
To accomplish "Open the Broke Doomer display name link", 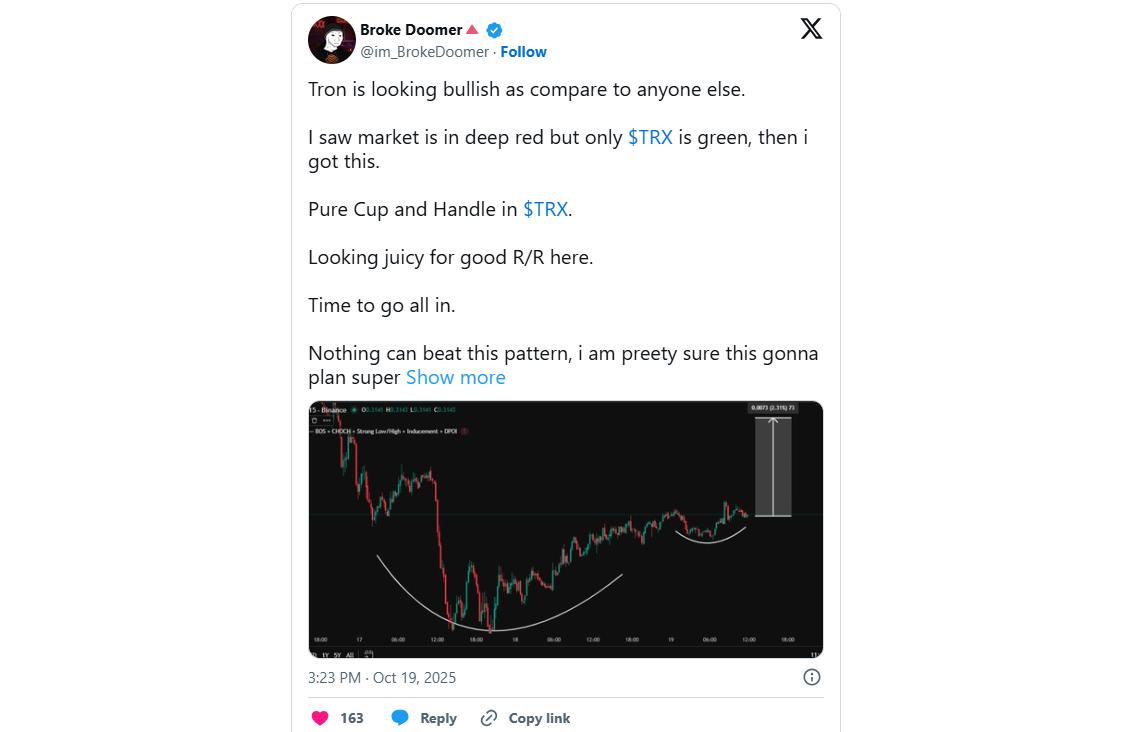I will (x=411, y=29).
